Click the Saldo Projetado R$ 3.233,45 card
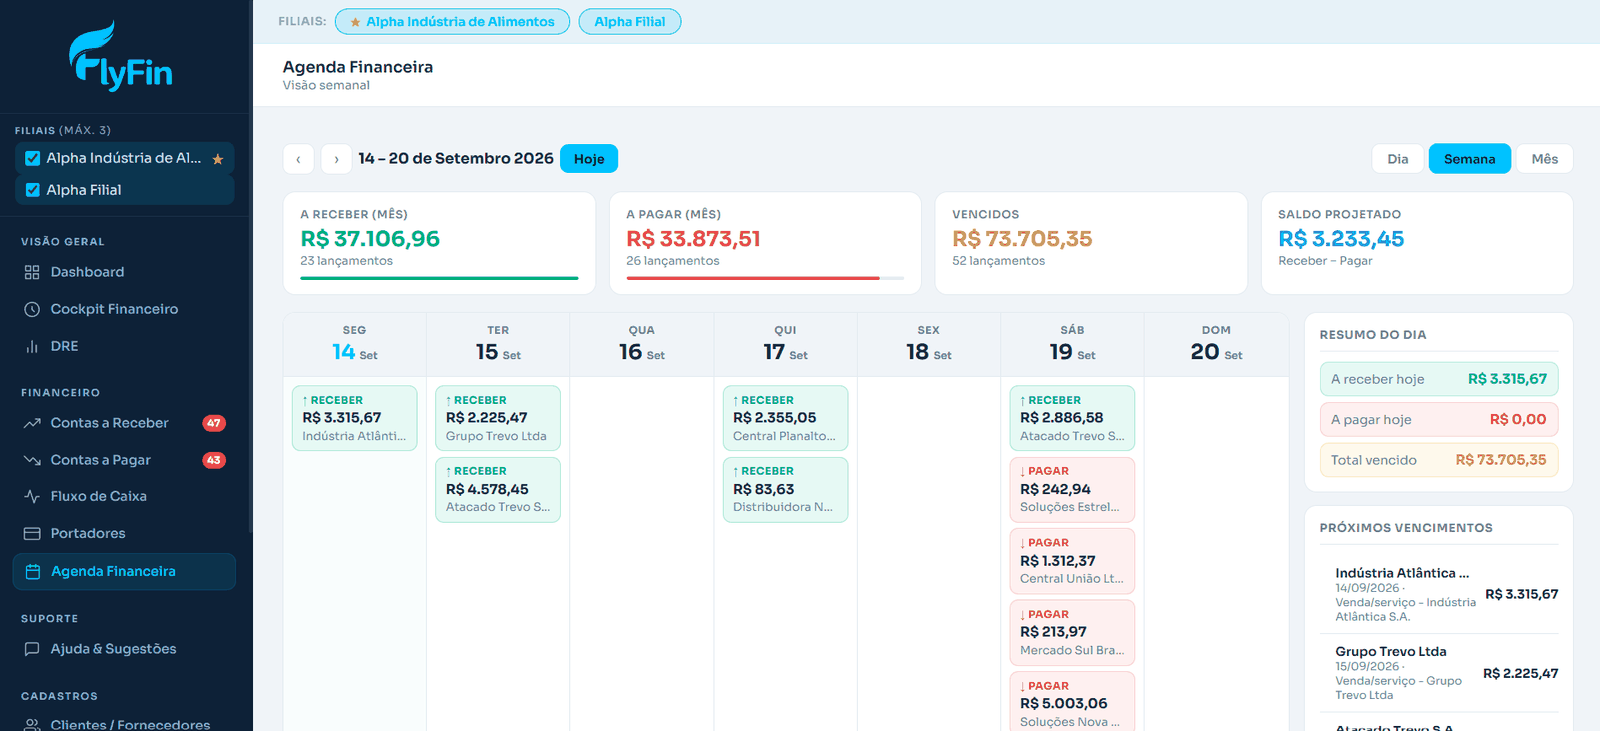Image resolution: width=1600 pixels, height=731 pixels. (1417, 243)
